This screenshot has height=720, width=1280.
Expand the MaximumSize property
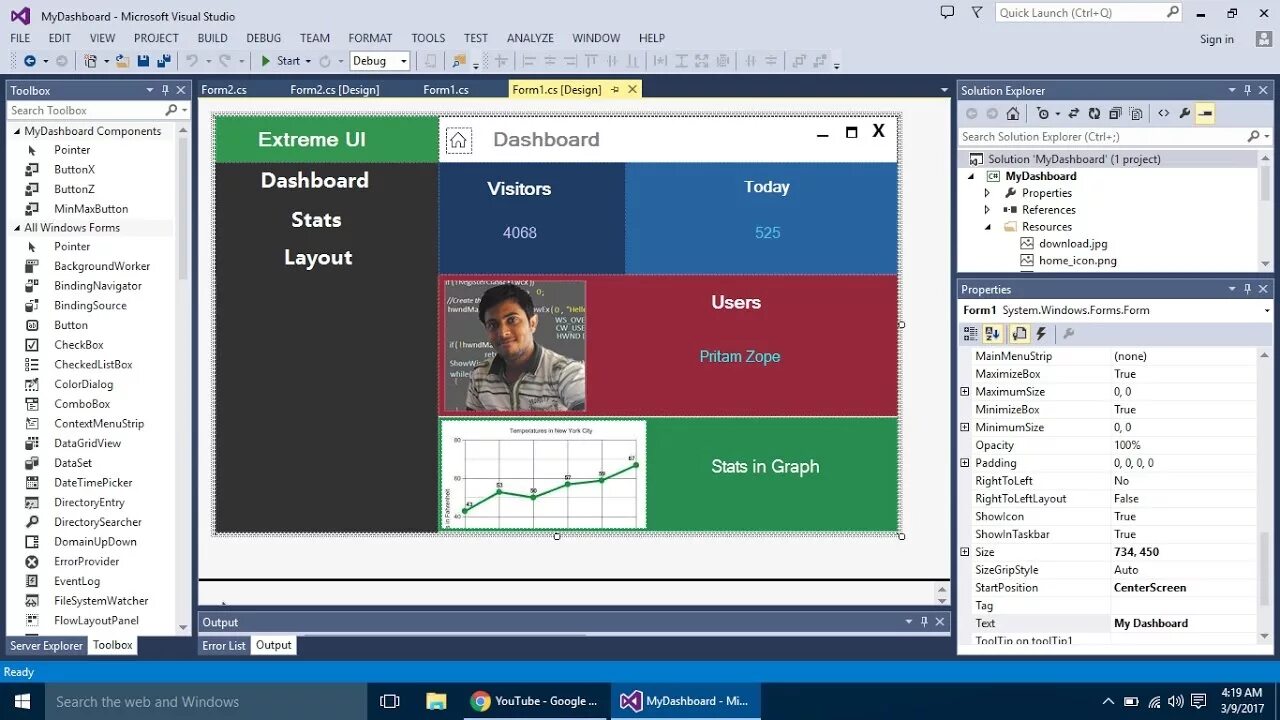pos(965,392)
